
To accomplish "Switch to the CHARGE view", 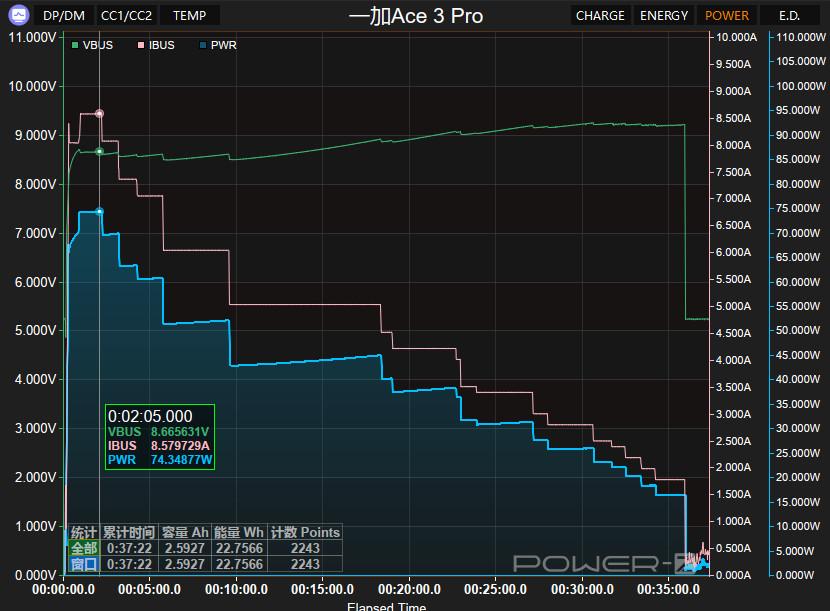I will click(600, 16).
